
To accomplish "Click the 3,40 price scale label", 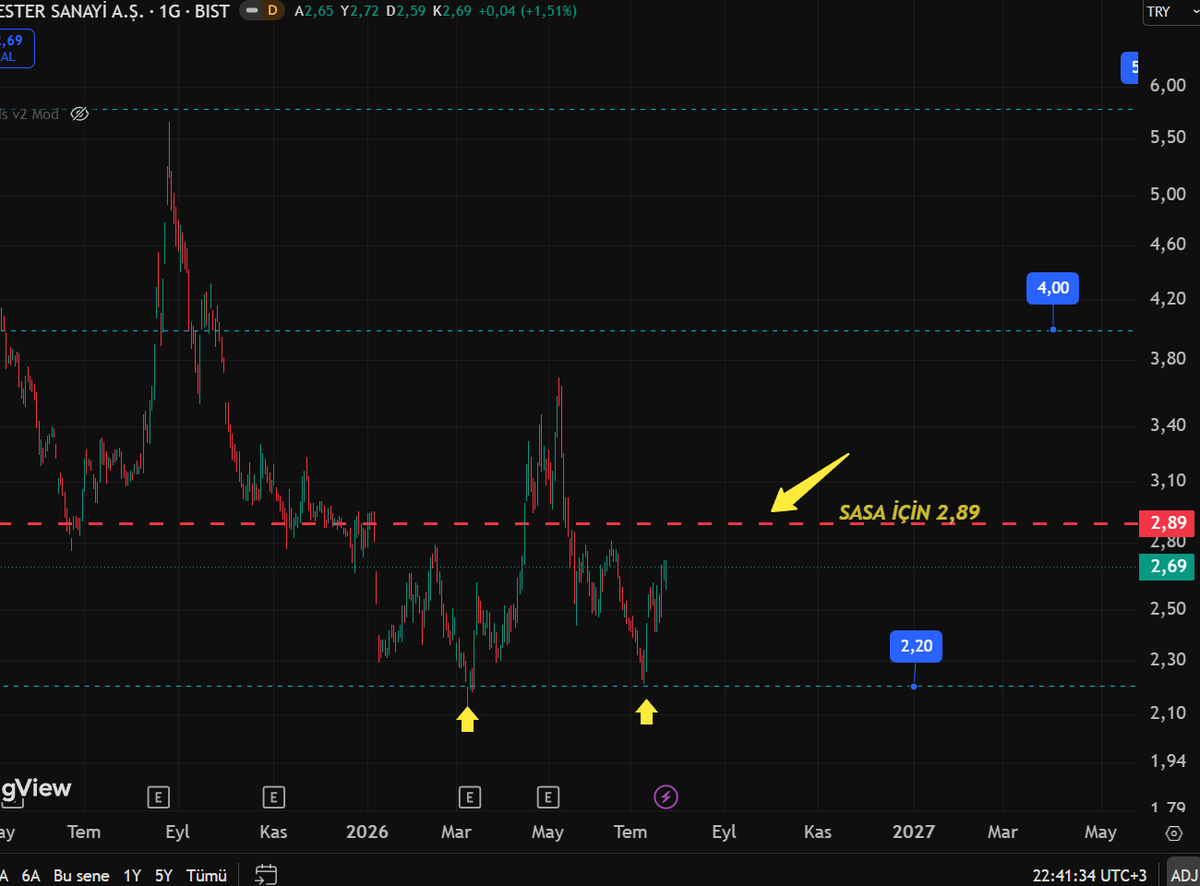I will point(1168,426).
